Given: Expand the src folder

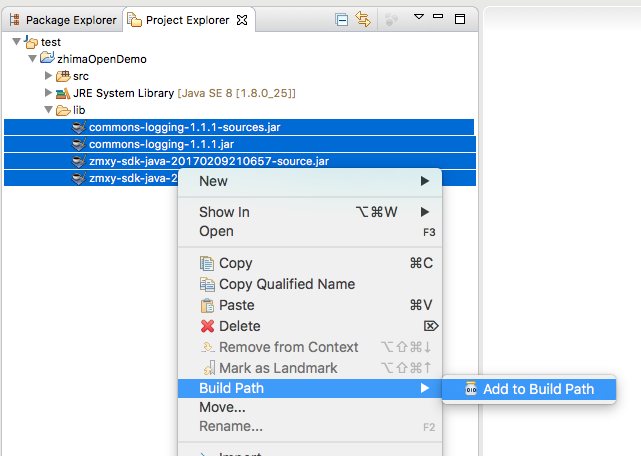Looking at the screenshot, I should pyautogui.click(x=48, y=76).
